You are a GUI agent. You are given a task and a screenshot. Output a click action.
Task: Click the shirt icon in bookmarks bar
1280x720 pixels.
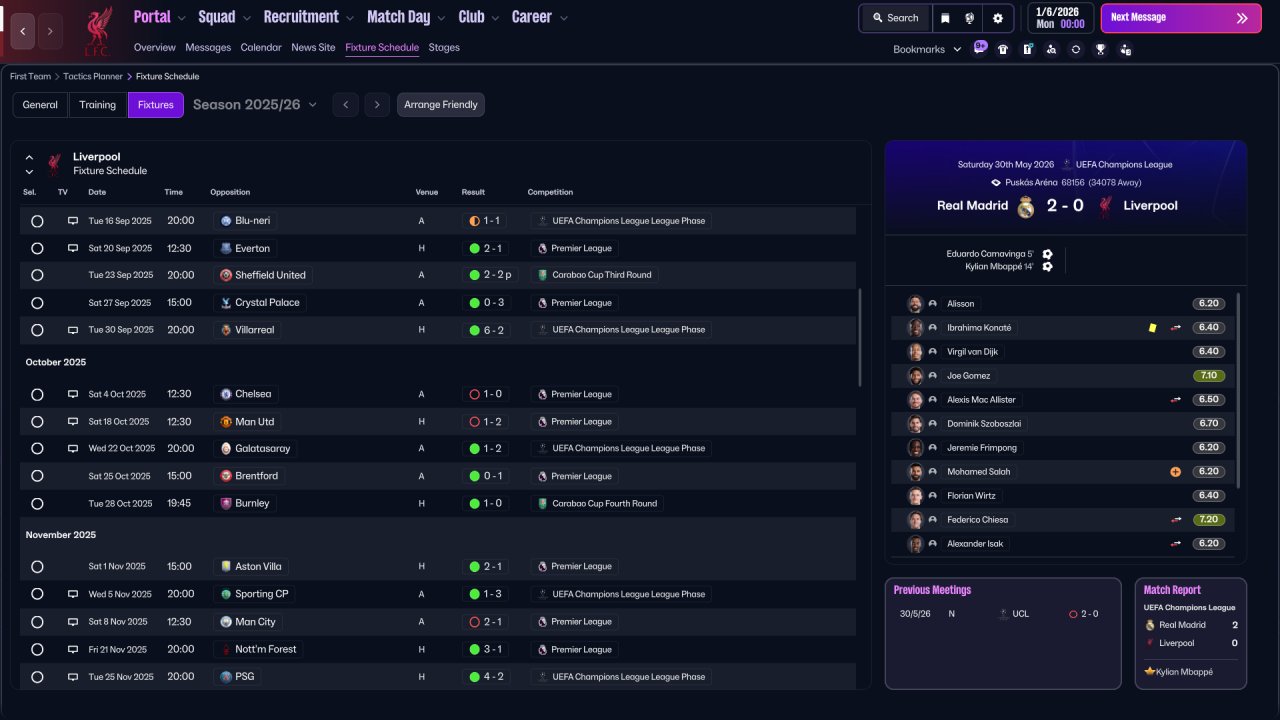coord(1003,49)
